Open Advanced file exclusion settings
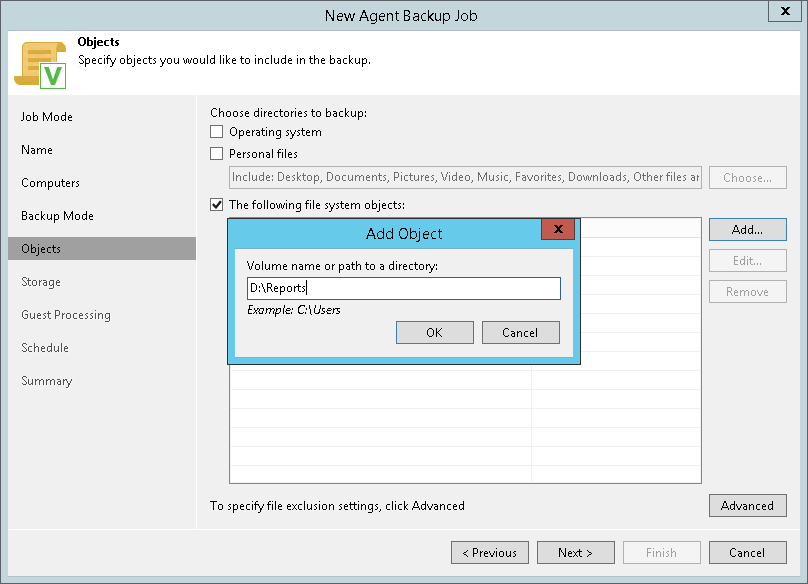The image size is (808, 584). click(x=747, y=506)
